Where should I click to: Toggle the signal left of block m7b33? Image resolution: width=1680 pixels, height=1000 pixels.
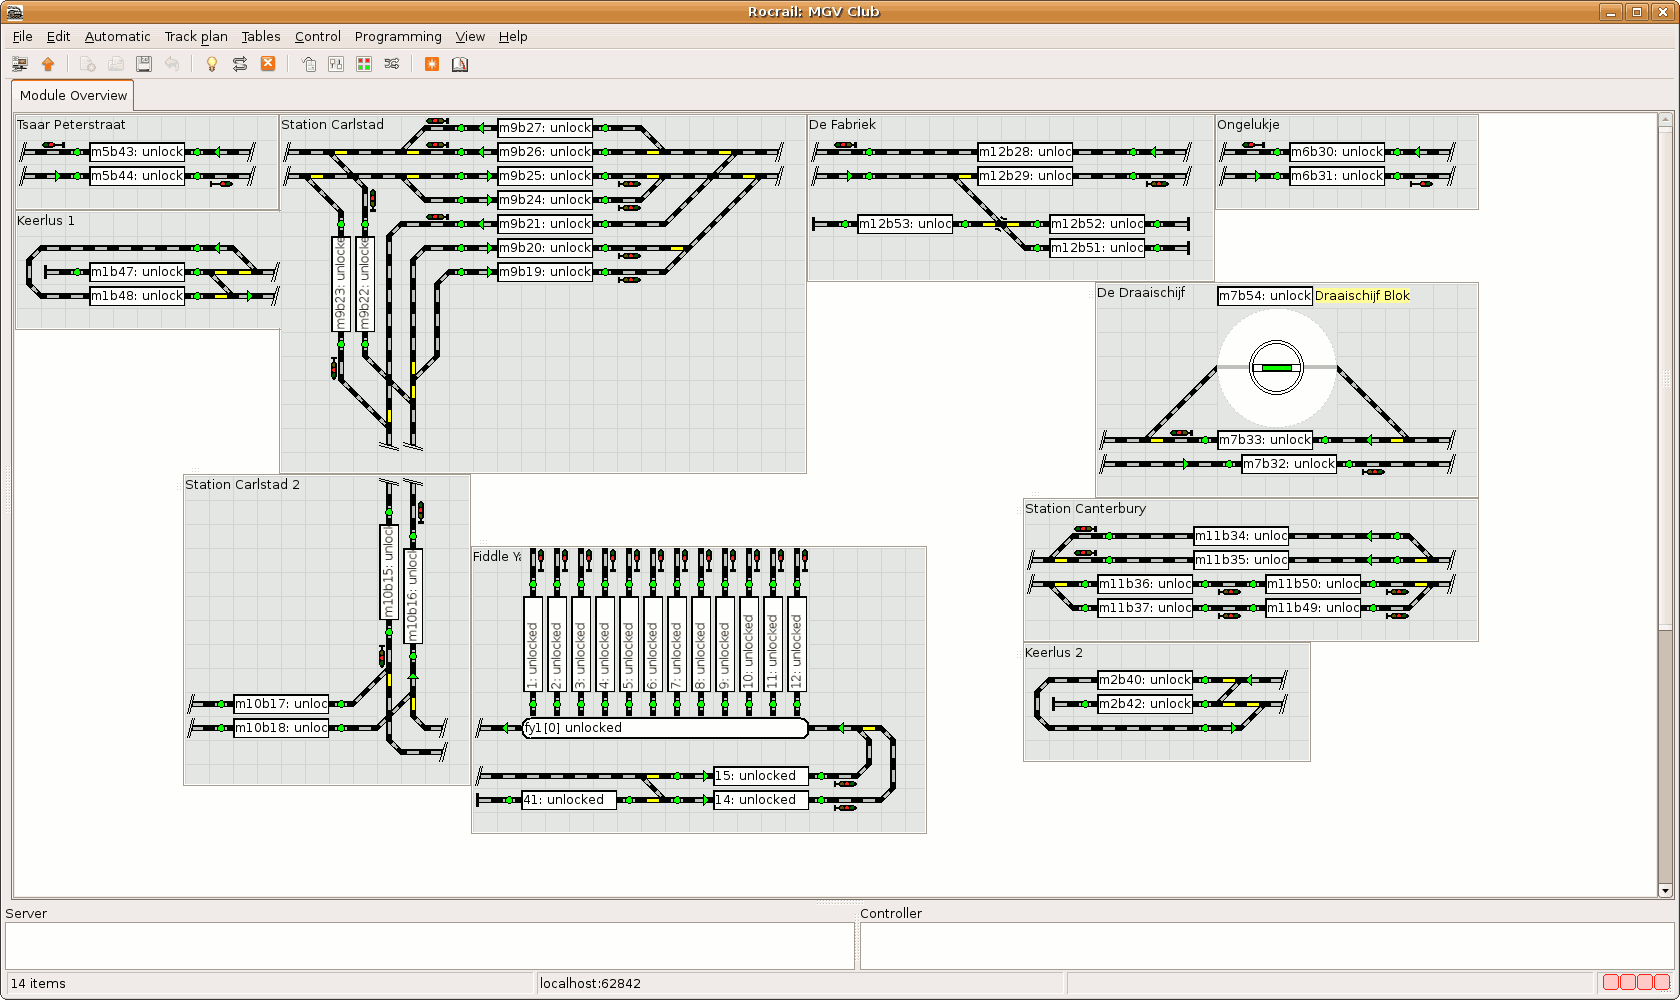click(x=1180, y=433)
